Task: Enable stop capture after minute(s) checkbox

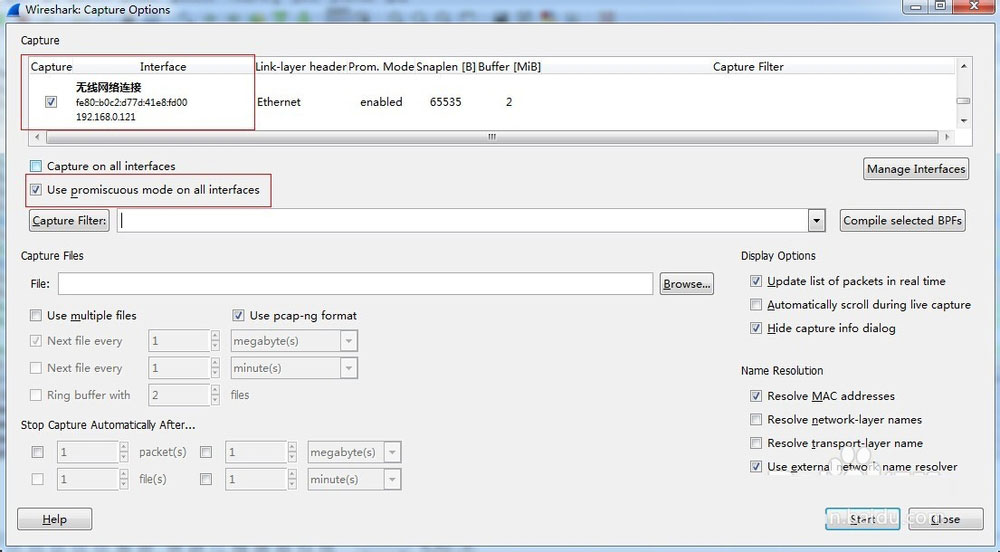Action: [x=206, y=479]
